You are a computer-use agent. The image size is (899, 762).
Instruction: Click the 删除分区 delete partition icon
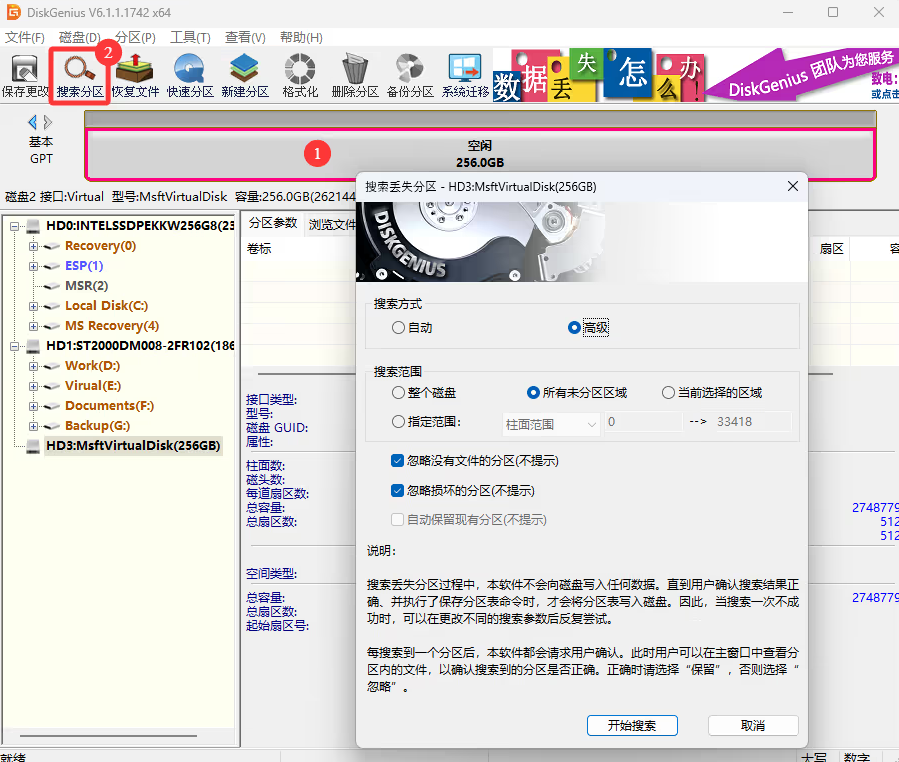pyautogui.click(x=355, y=76)
